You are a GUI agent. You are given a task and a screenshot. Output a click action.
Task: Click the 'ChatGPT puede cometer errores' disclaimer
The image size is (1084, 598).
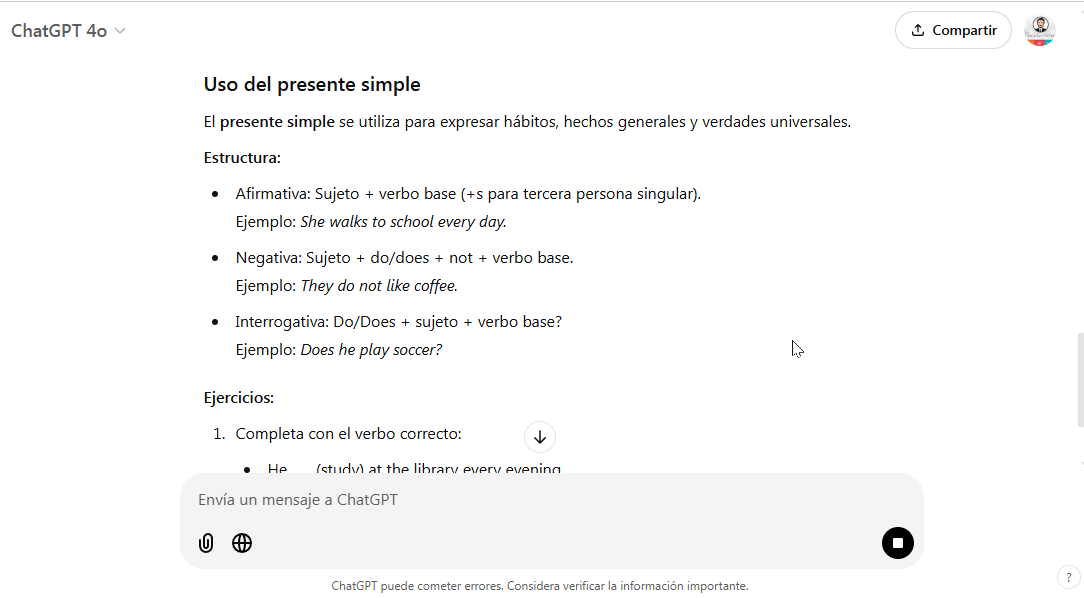[x=540, y=586]
